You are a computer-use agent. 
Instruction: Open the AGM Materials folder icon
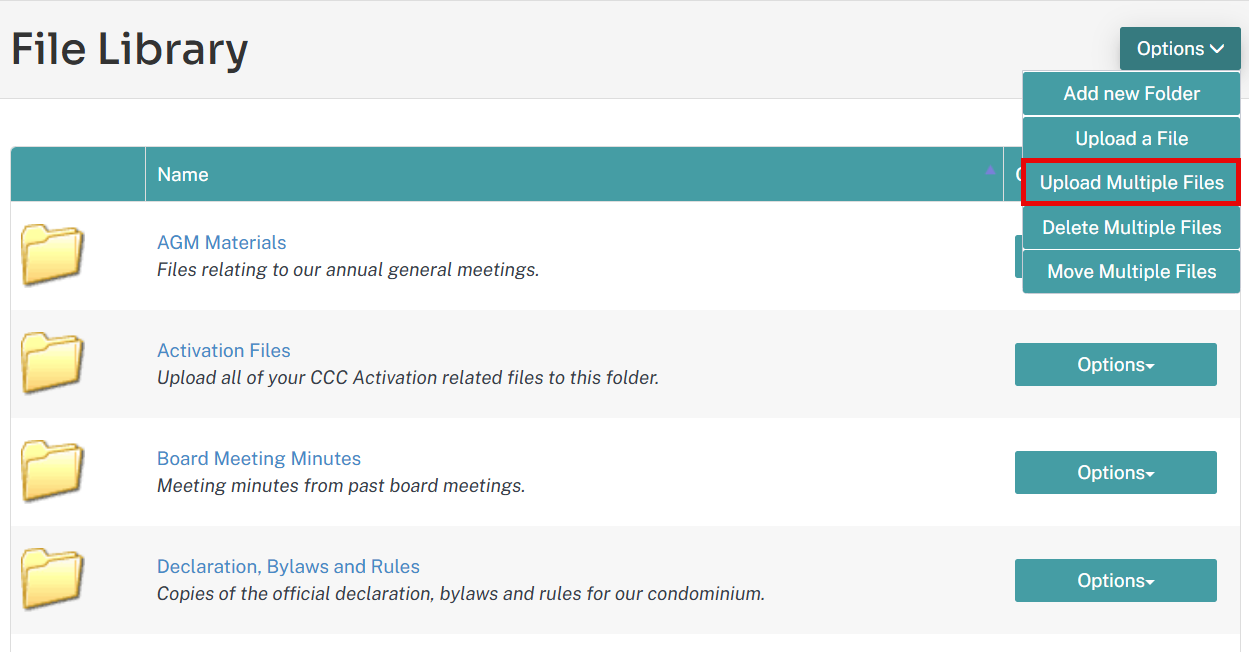pyautogui.click(x=53, y=256)
